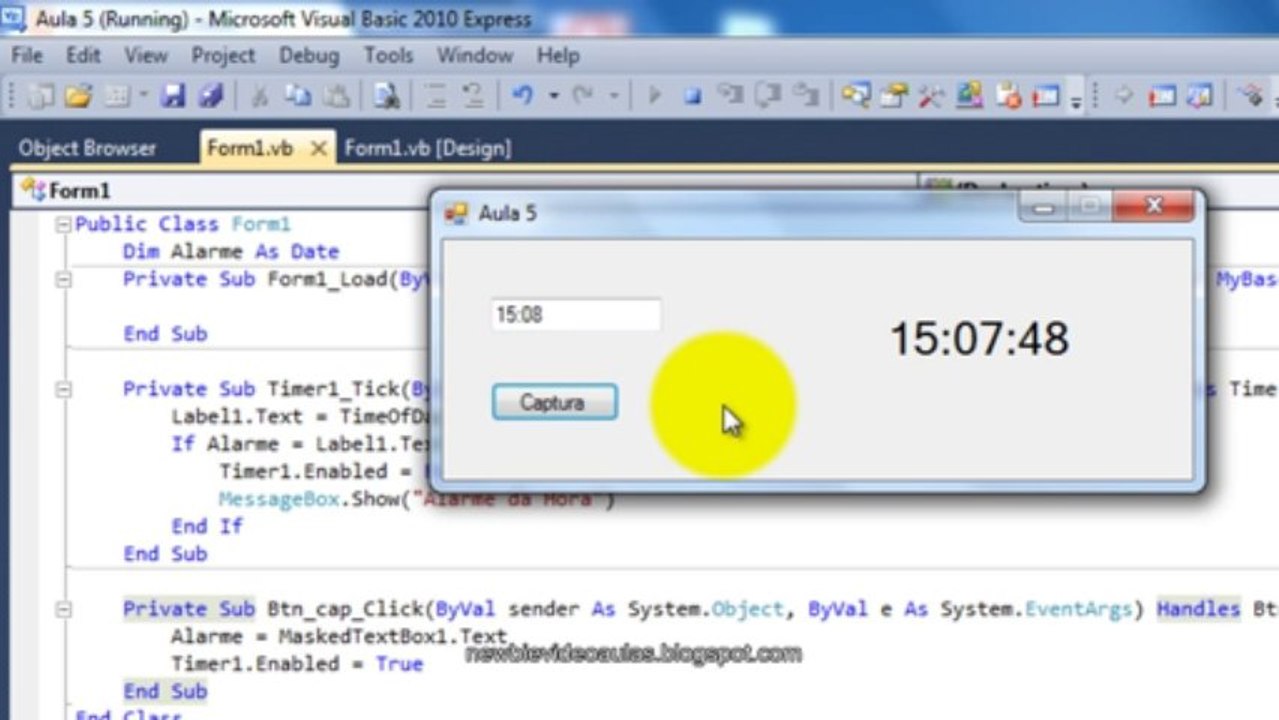Open the Add New Item dropdown arrow
The image size is (1279, 720).
143,96
